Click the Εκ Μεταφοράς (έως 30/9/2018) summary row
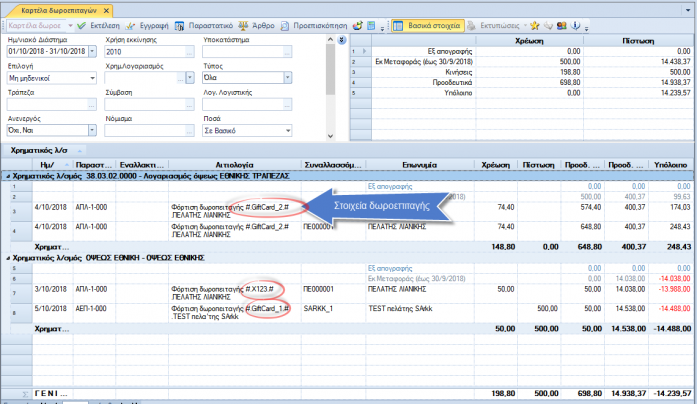Screen dimensions: 697x404 [424, 62]
